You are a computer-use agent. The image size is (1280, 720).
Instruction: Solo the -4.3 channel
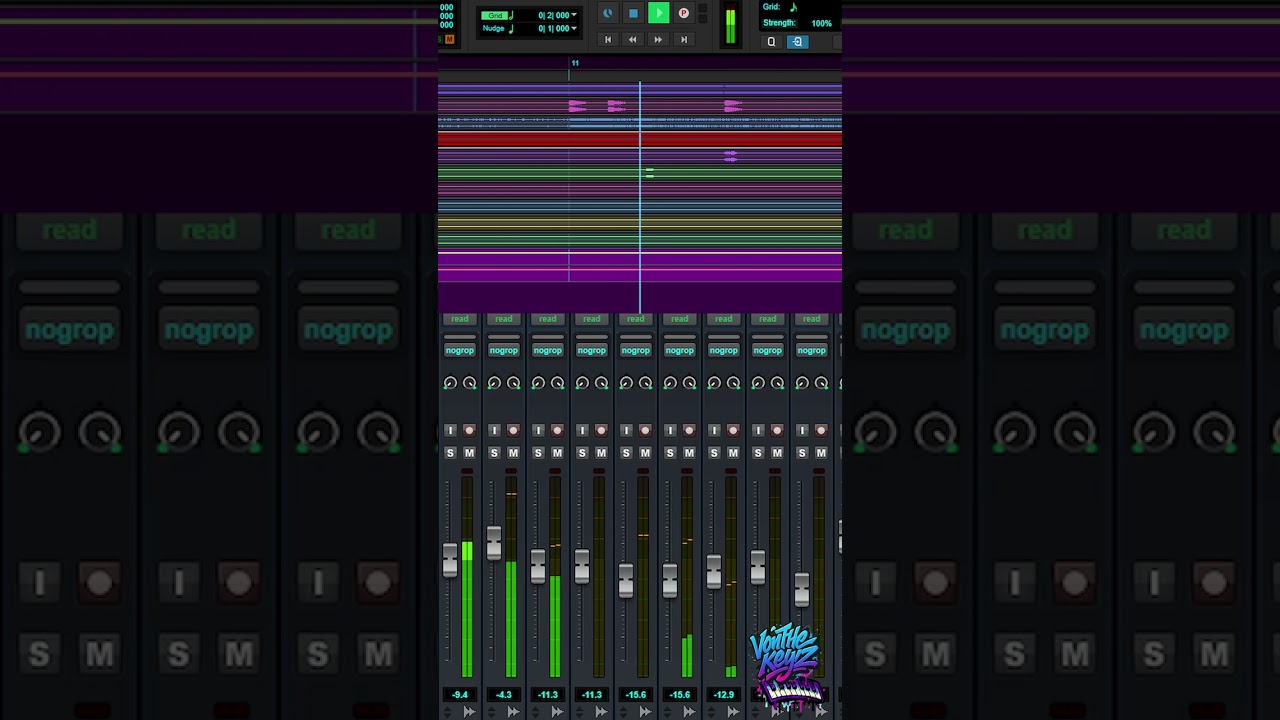click(x=494, y=453)
